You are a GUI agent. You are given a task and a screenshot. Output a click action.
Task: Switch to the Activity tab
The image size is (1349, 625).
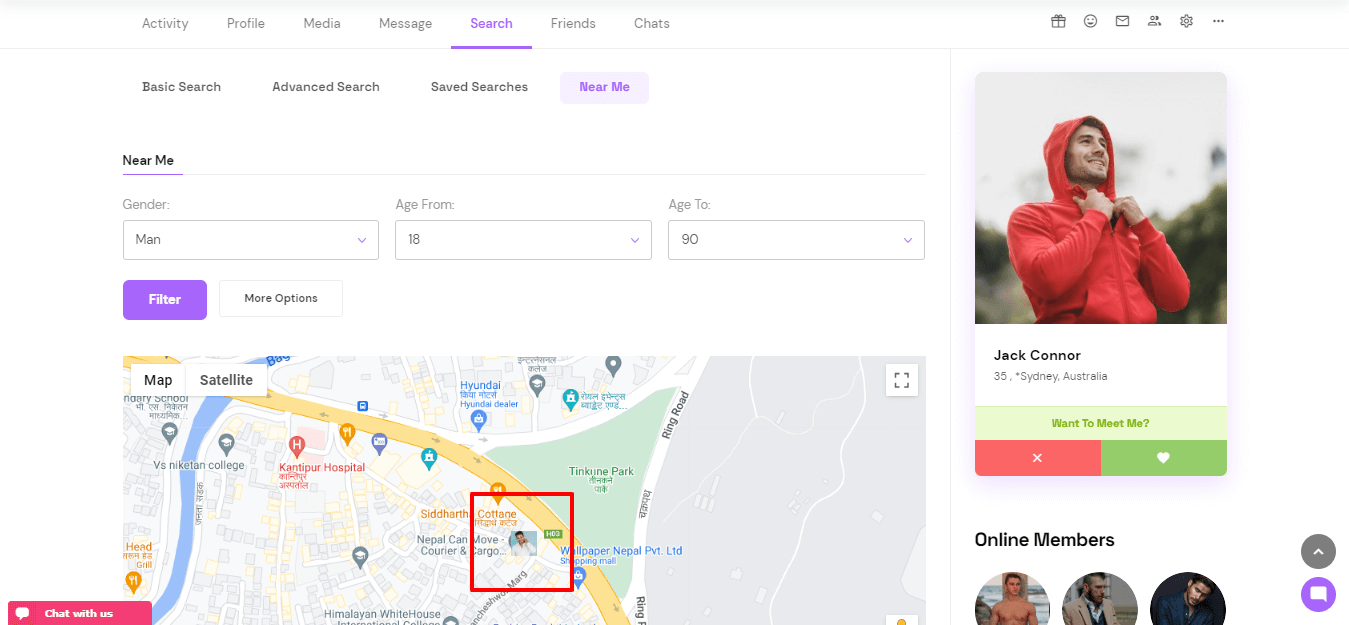165,23
